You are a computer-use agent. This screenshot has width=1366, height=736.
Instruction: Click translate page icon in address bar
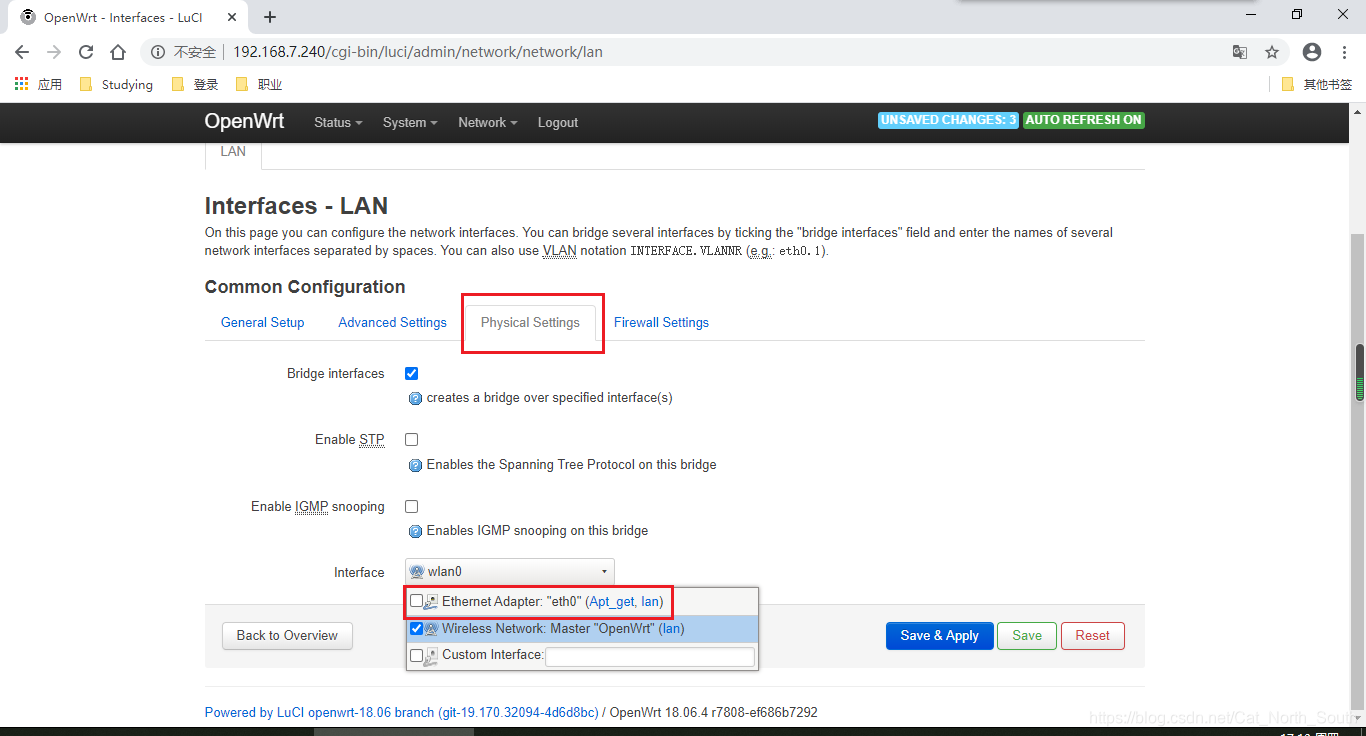point(1239,52)
